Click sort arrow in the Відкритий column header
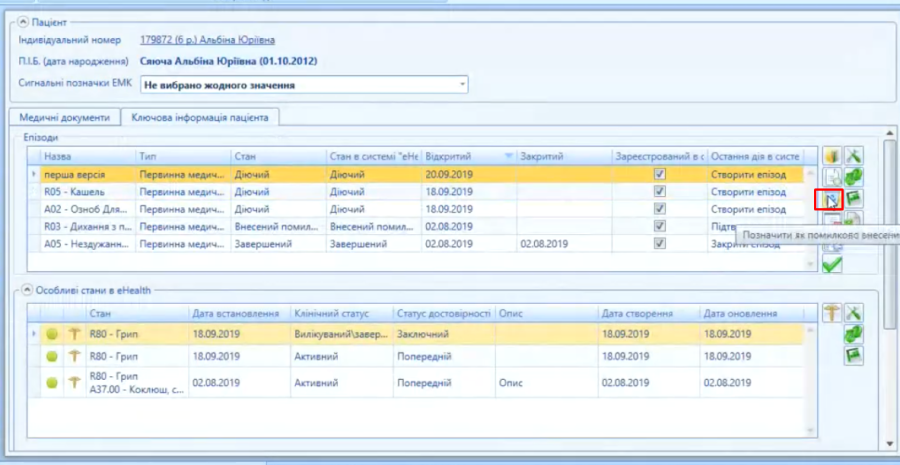The image size is (900, 465). 509,156
